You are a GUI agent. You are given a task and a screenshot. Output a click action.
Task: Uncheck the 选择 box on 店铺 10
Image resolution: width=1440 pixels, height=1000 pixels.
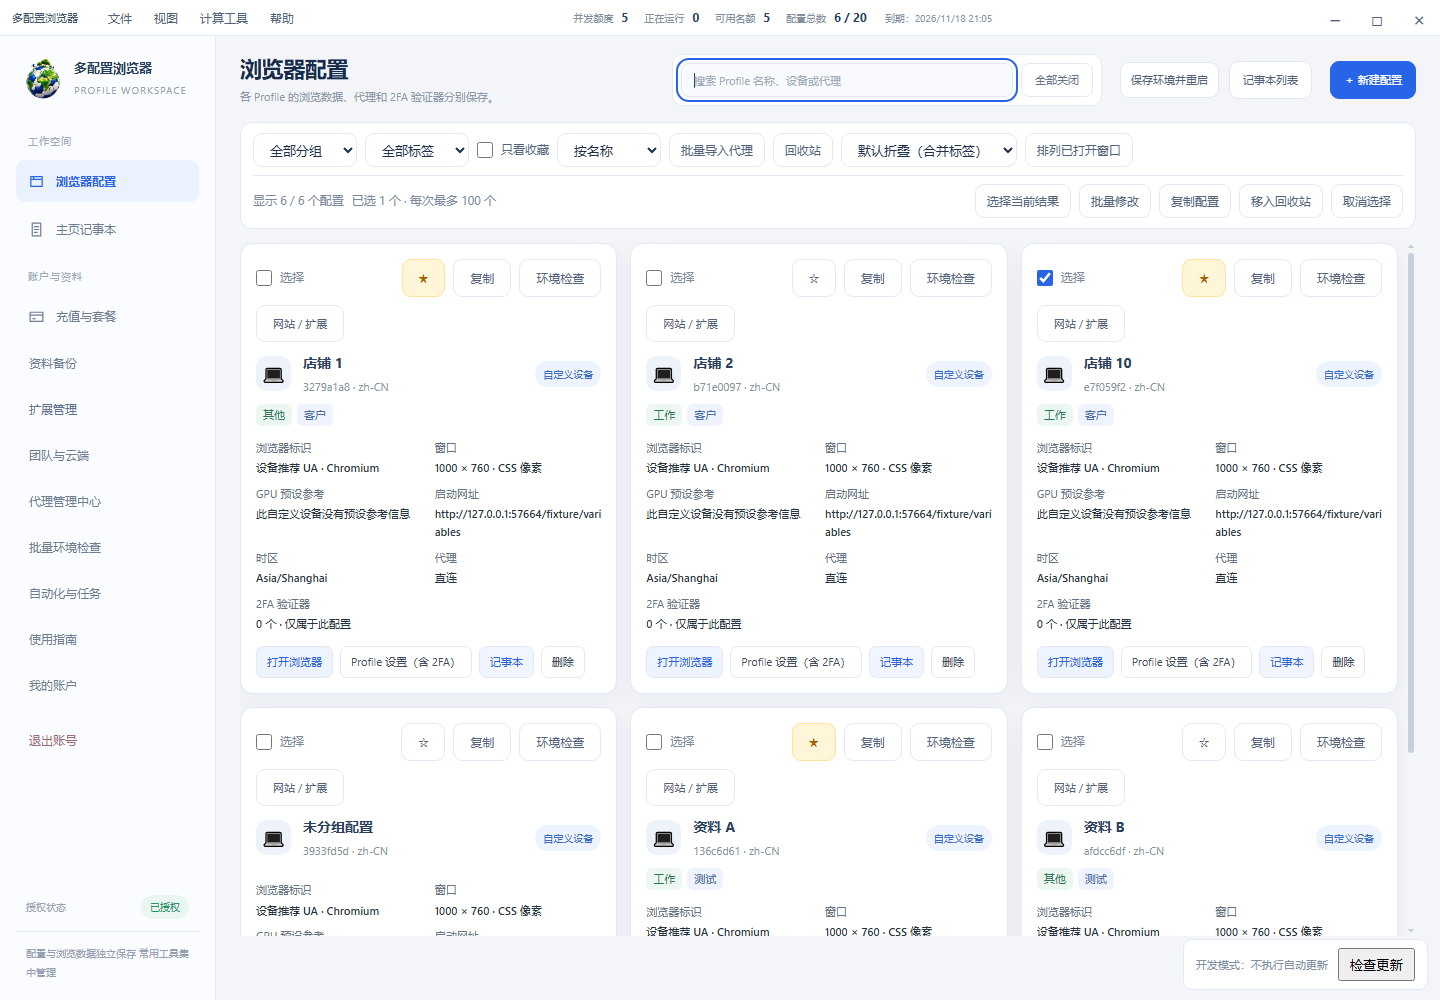click(1045, 278)
